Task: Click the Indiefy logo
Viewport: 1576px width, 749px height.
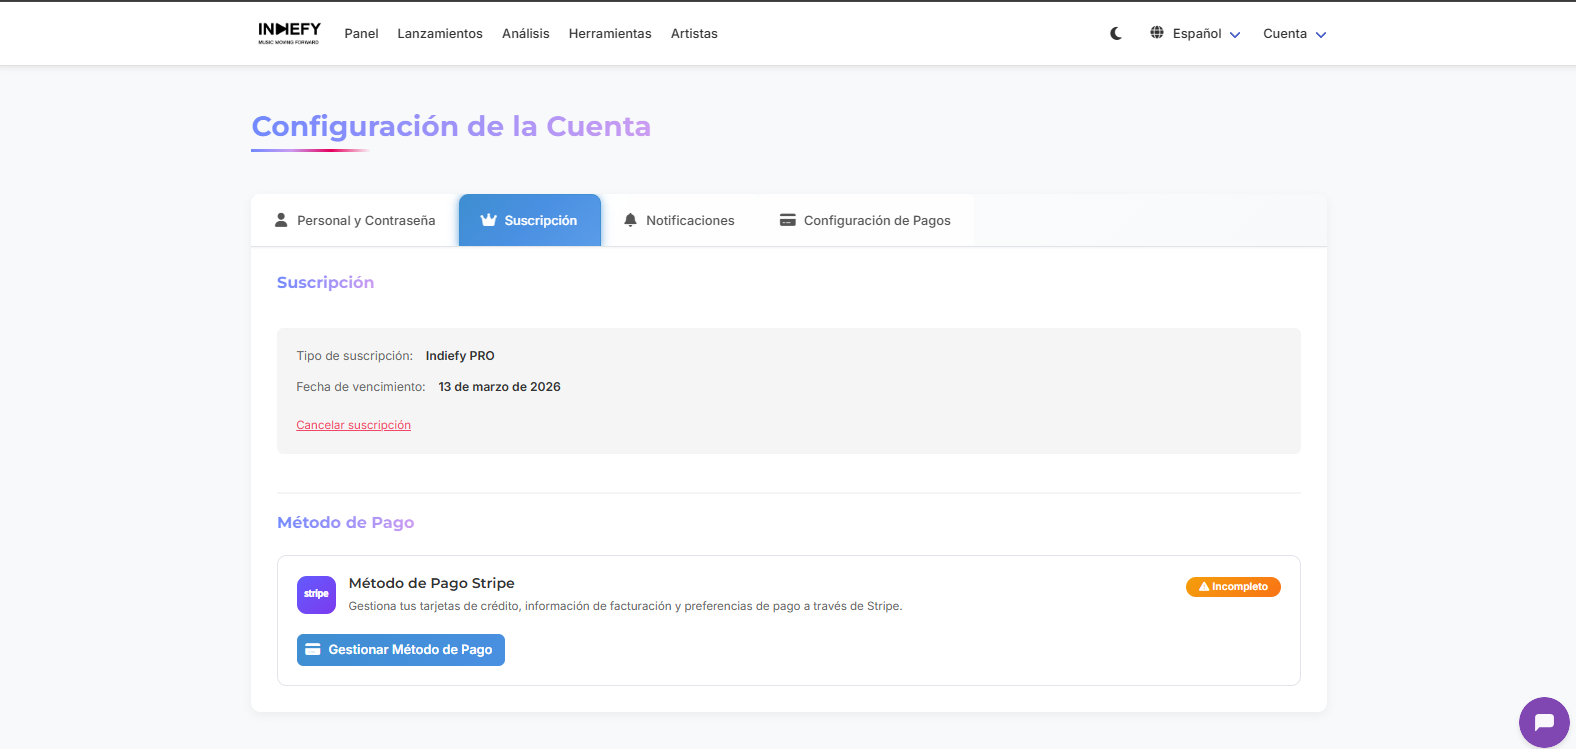Action: pos(289,33)
